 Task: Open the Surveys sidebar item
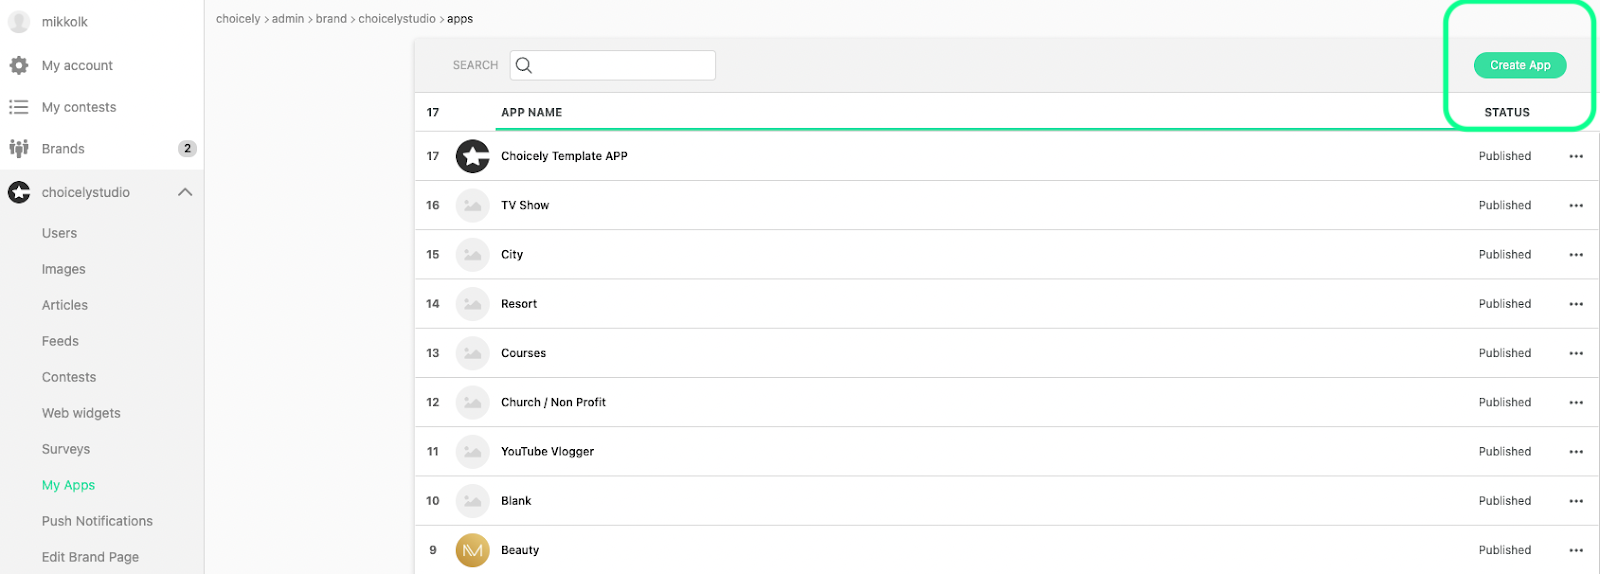point(66,449)
